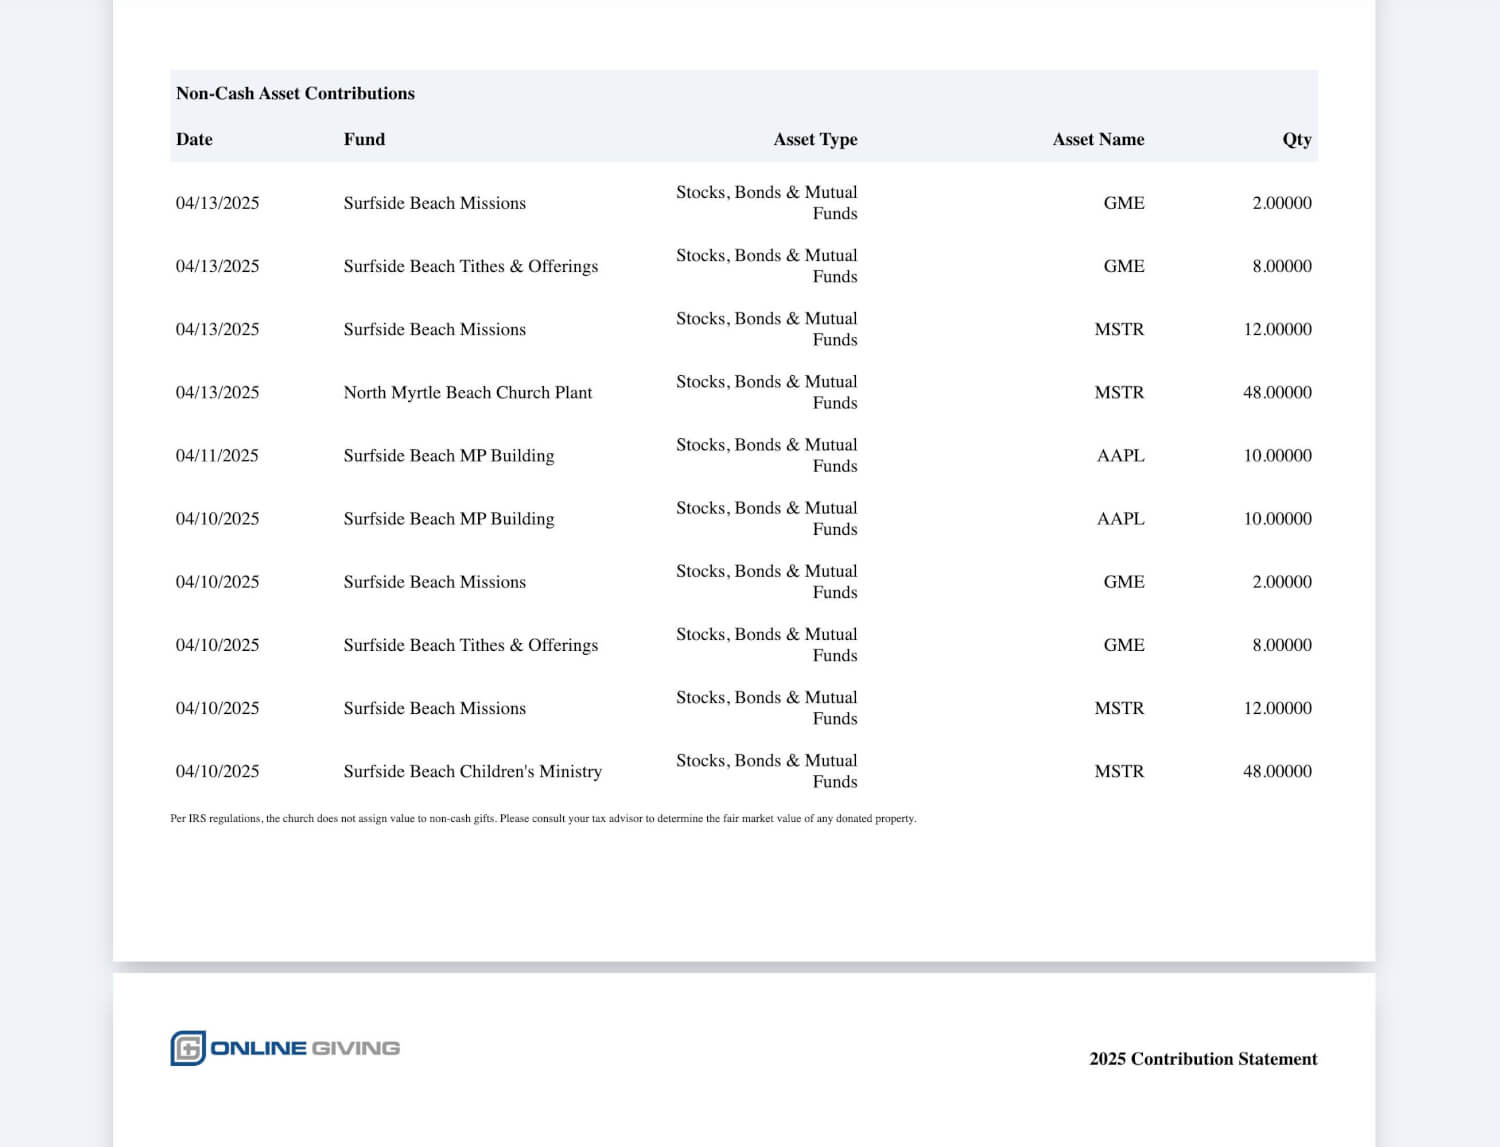Click the IRS regulations disclaimer text
Screen dimensions: 1500x1147
tap(543, 818)
